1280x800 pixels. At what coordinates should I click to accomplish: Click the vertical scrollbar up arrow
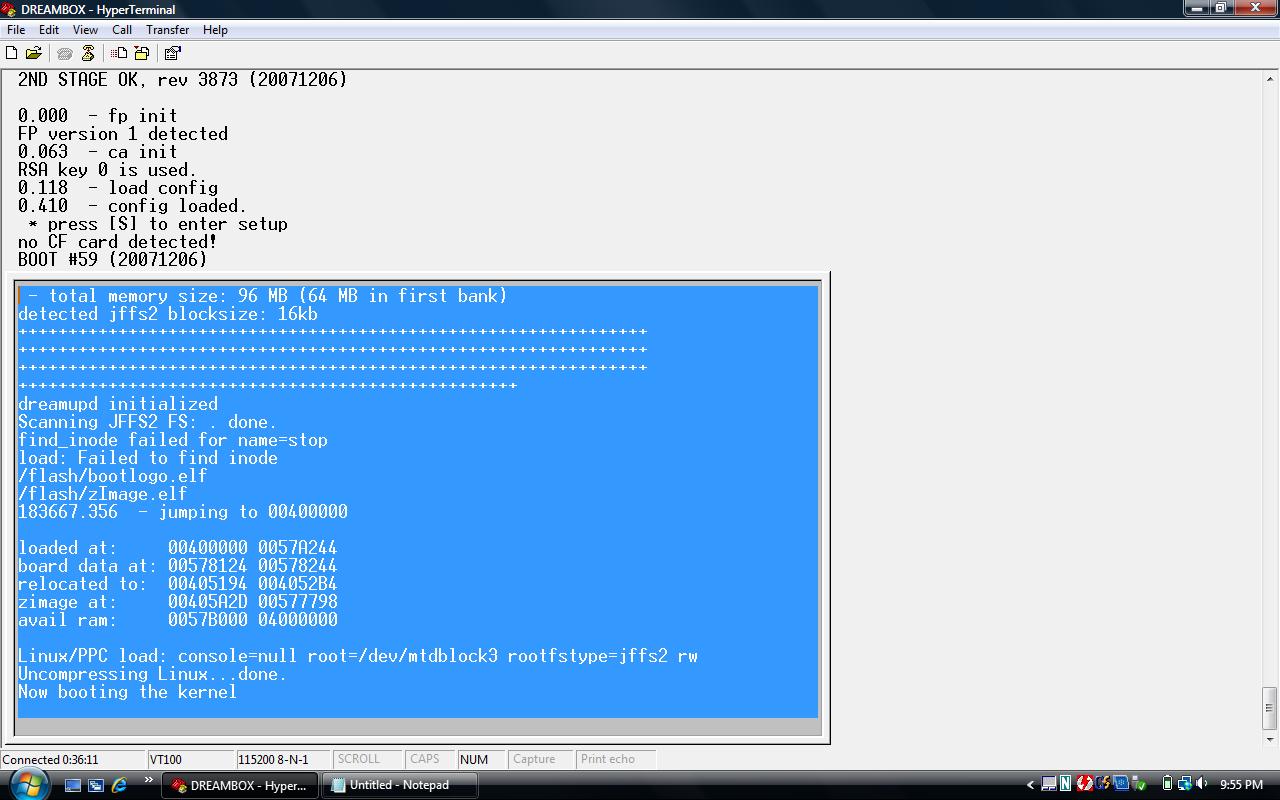click(1270, 78)
